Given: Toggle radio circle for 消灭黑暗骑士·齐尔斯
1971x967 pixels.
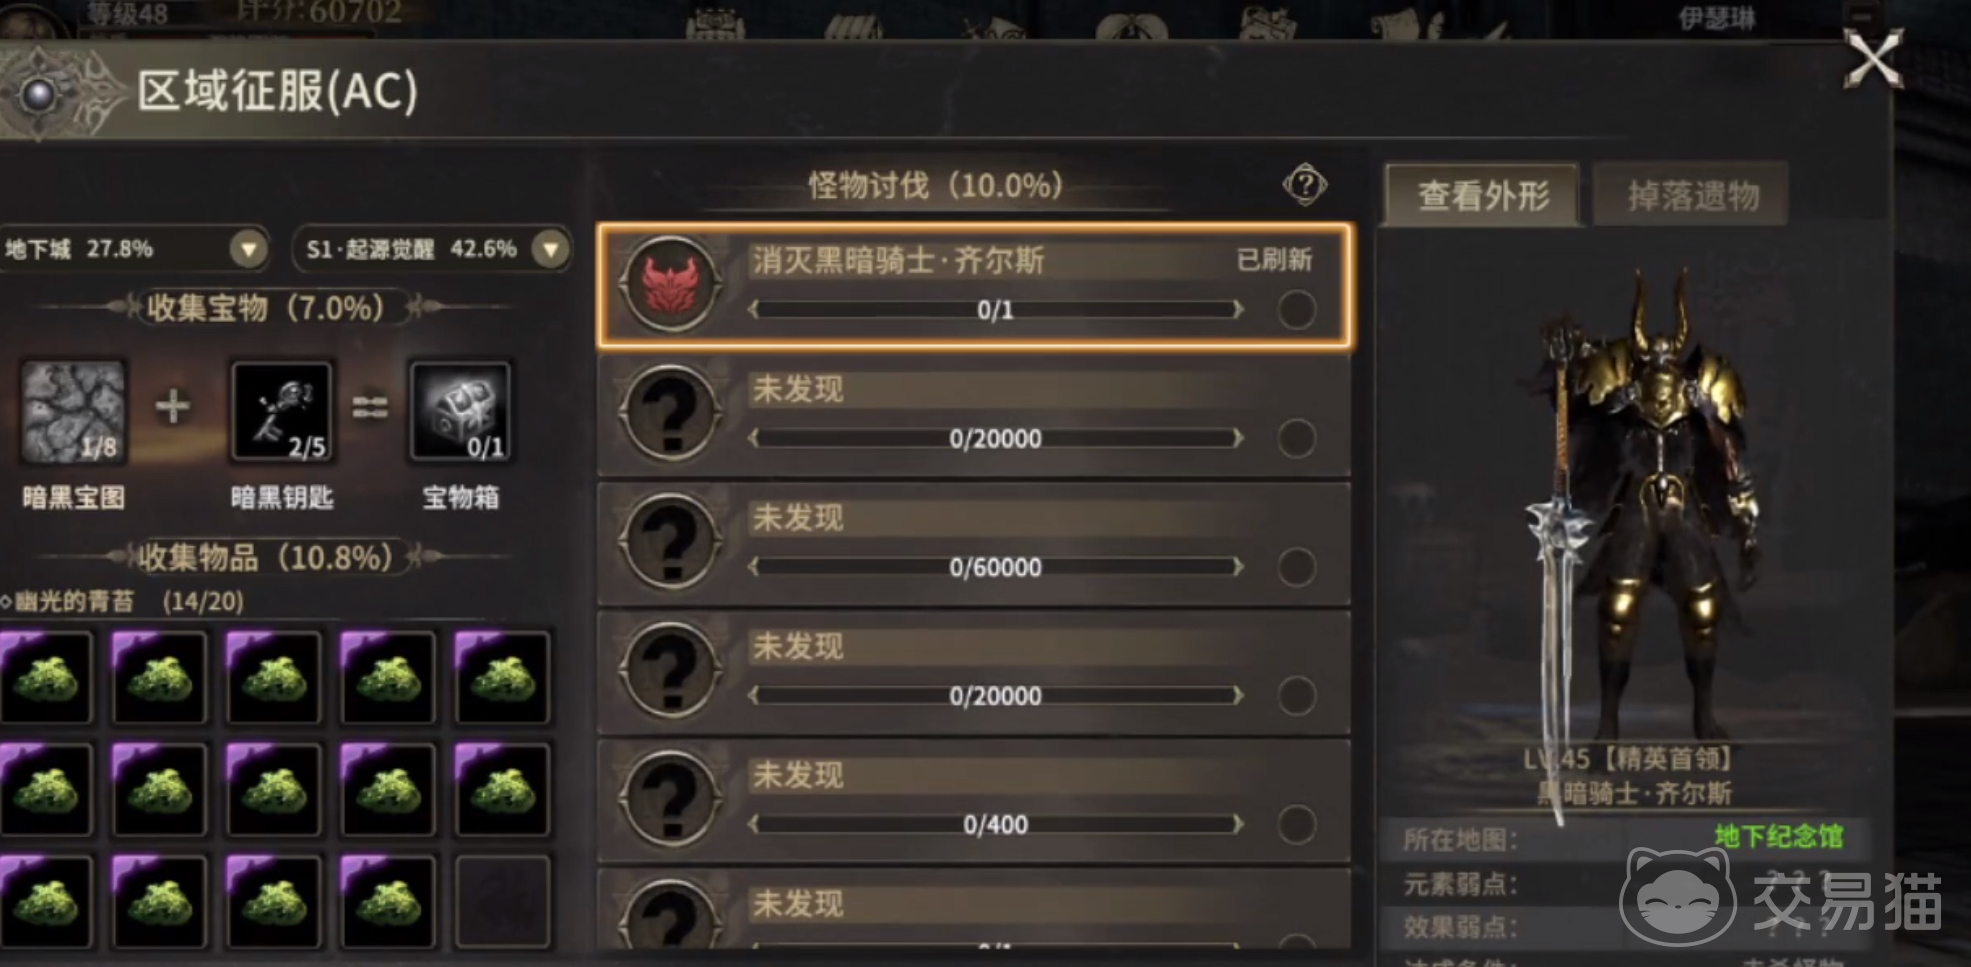Looking at the screenshot, I should coord(1296,310).
